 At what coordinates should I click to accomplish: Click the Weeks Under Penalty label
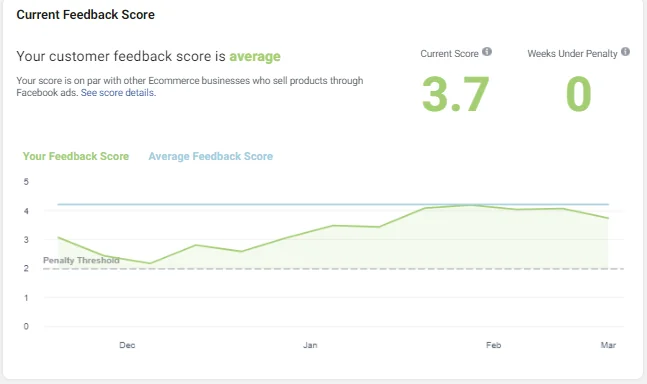(x=572, y=54)
